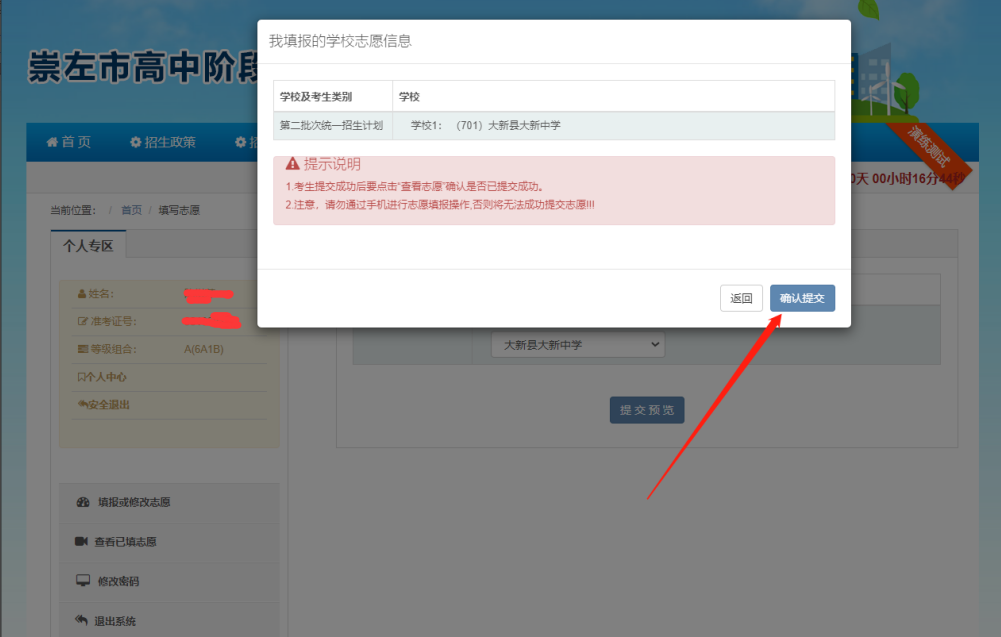This screenshot has height=637, width=1001.
Task: Select the 个人专区 tab
Action: 88,246
